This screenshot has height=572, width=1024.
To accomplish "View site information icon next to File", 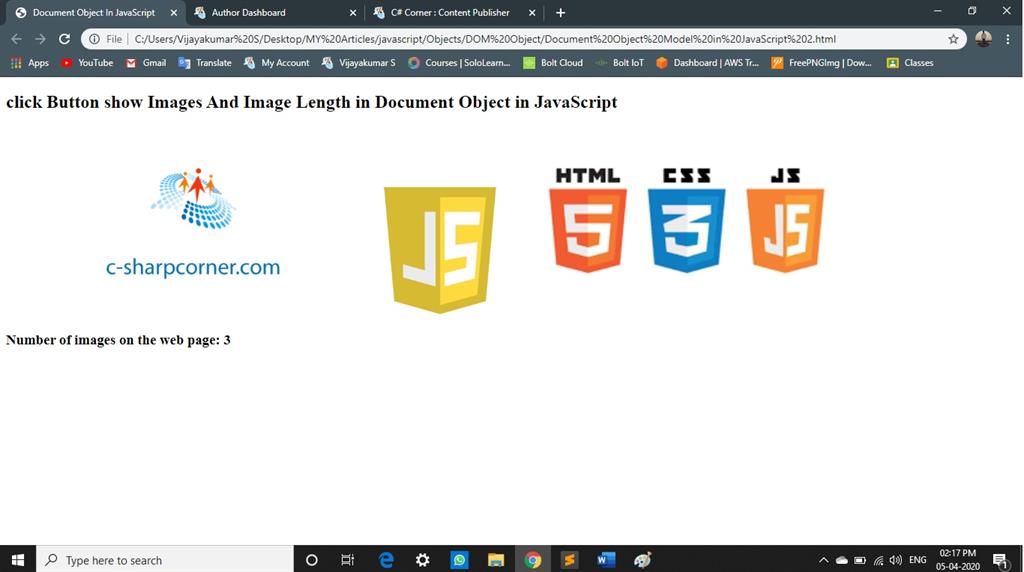I will point(95,39).
